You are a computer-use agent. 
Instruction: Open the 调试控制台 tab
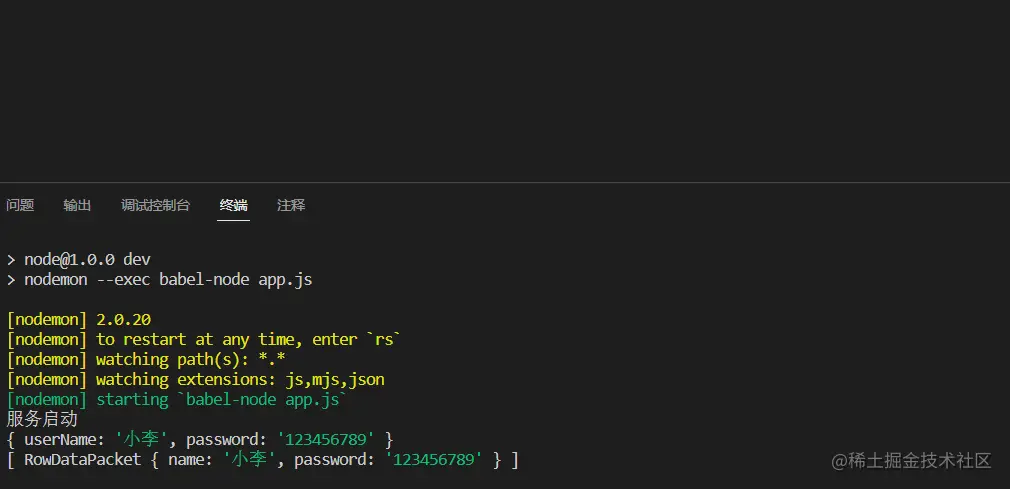click(155, 206)
